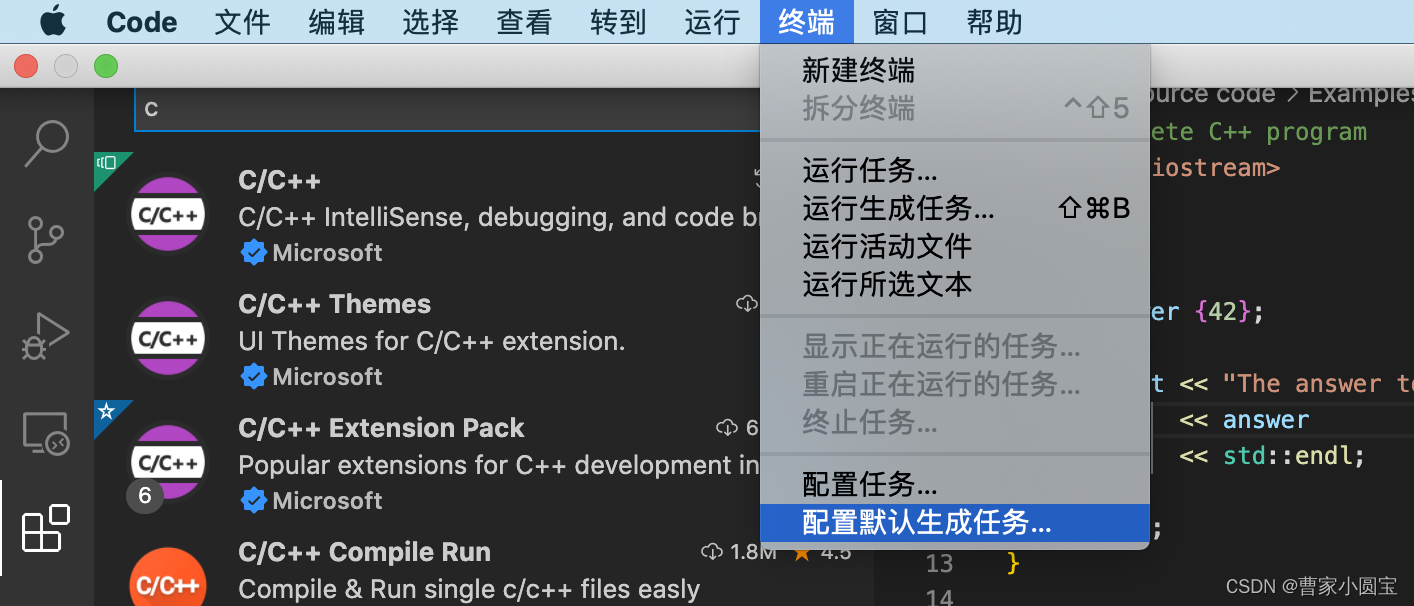Select the C/C++ Extension Pack title
This screenshot has width=1414, height=606.
click(381, 428)
